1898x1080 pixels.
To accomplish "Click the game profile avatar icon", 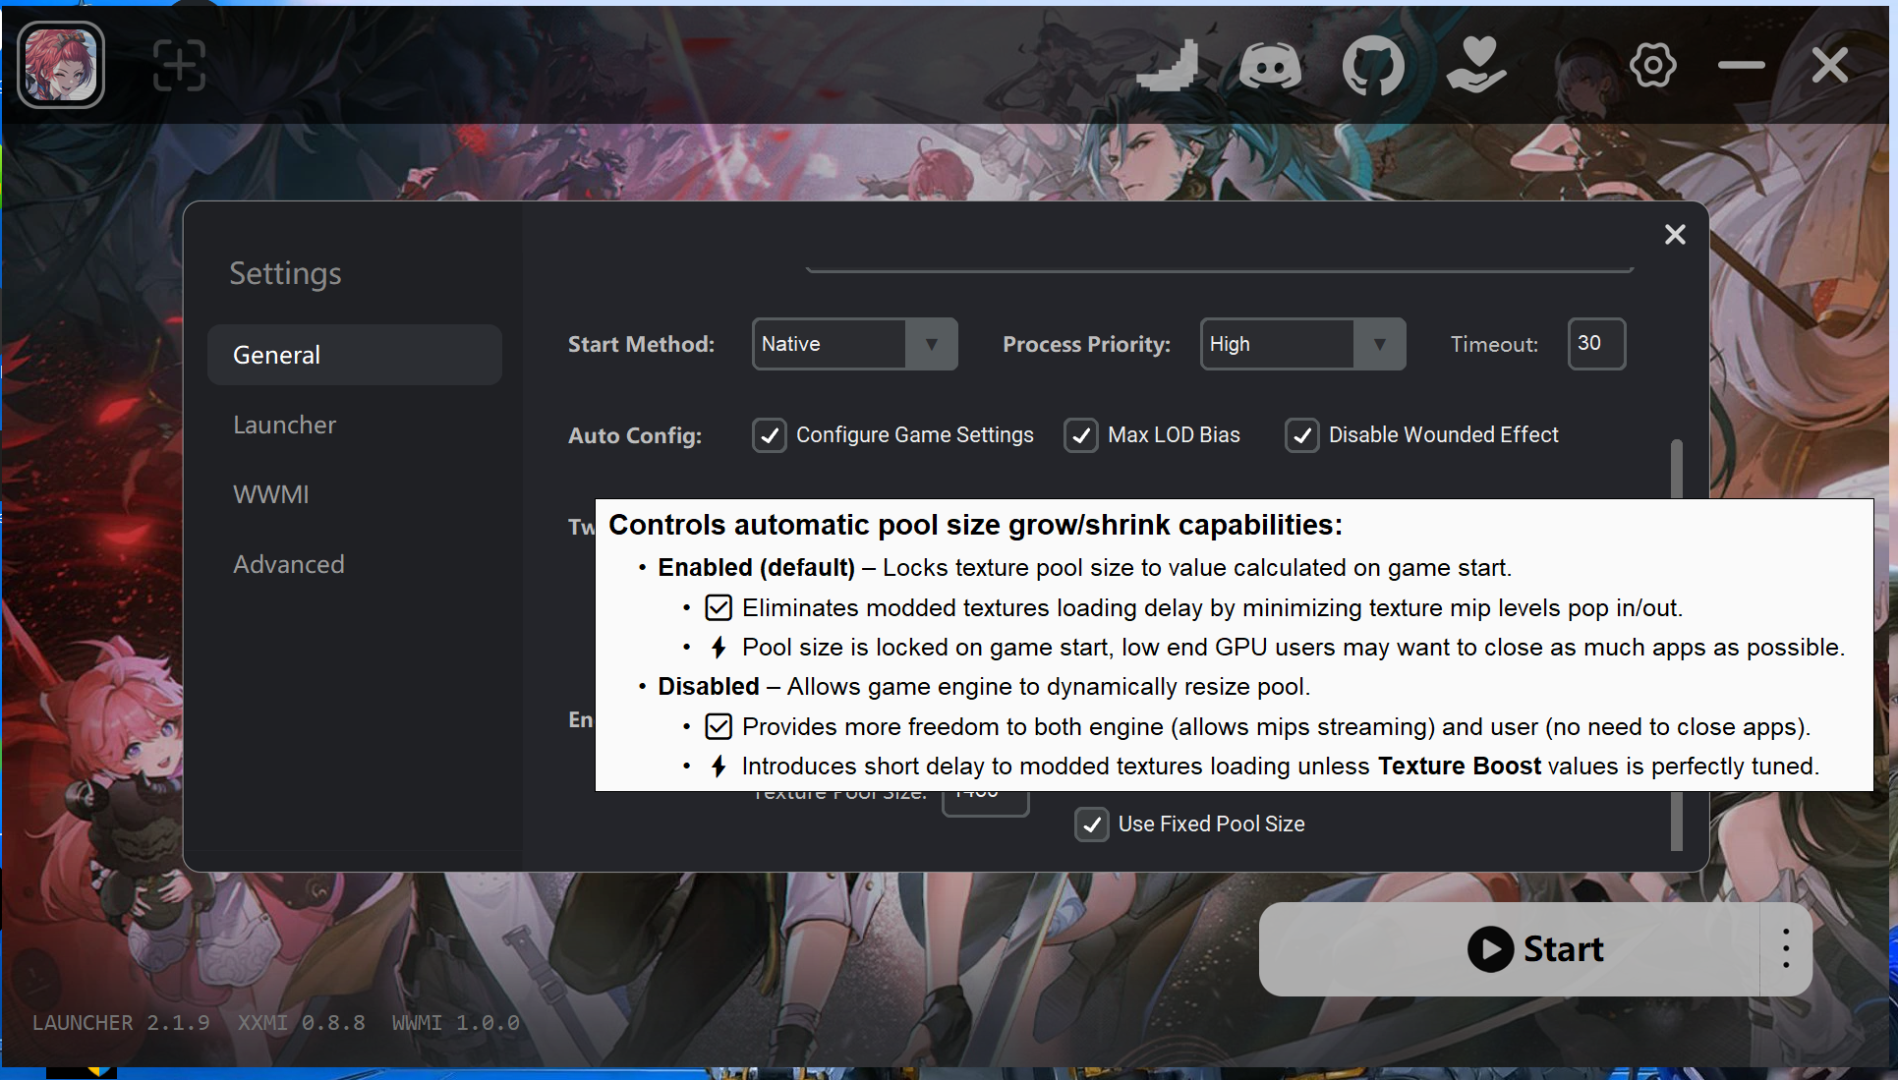I will [x=61, y=65].
